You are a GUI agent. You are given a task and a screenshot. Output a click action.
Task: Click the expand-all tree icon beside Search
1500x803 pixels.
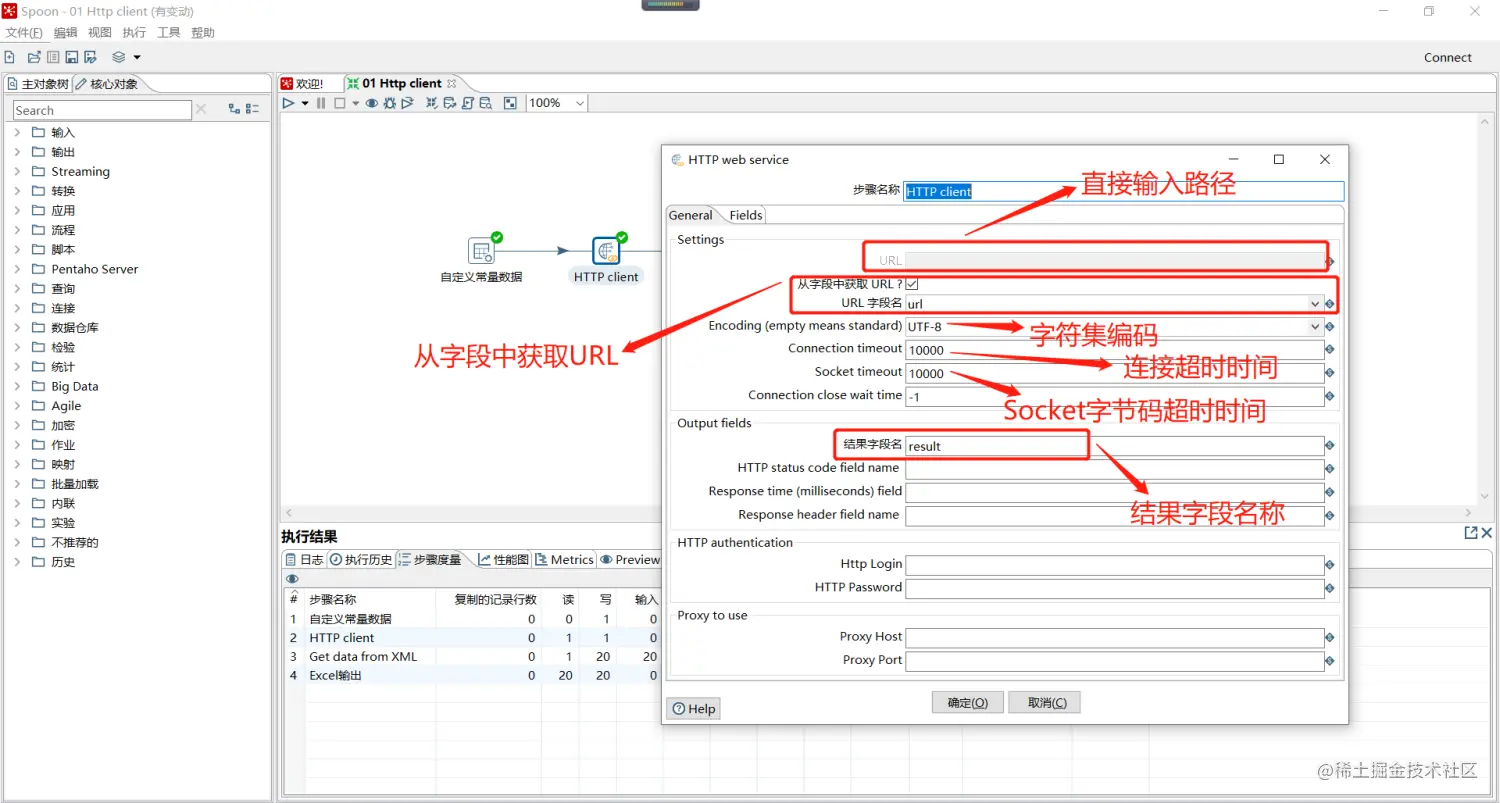[x=234, y=109]
